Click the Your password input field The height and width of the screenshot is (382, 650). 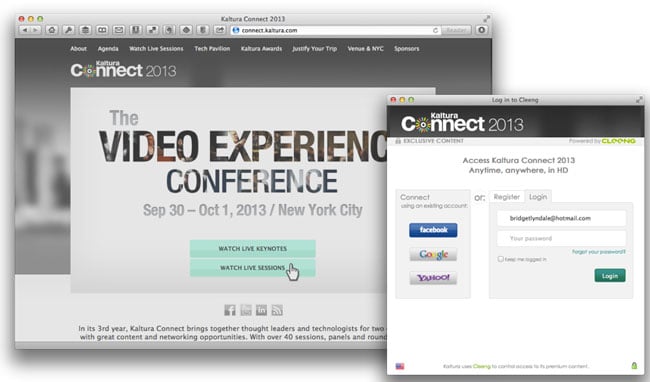[x=562, y=238]
